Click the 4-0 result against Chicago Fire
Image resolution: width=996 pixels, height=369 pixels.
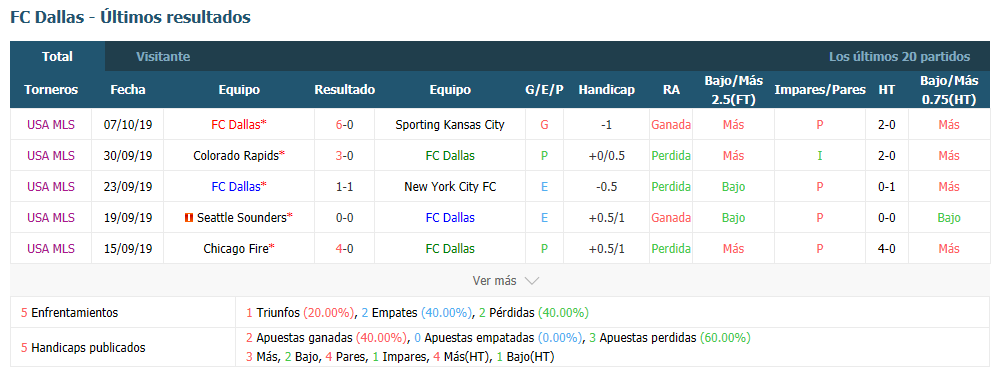click(344, 248)
